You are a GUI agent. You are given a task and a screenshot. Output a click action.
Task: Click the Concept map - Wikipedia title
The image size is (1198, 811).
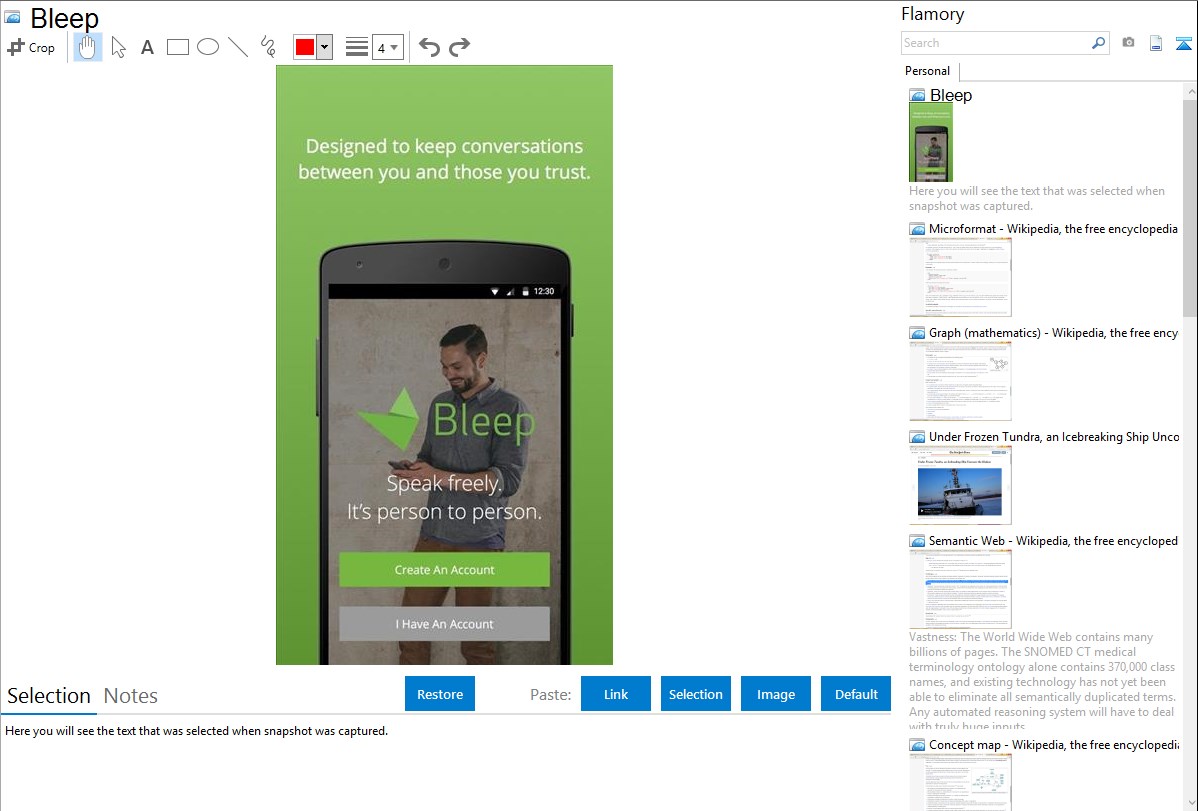(x=1054, y=744)
